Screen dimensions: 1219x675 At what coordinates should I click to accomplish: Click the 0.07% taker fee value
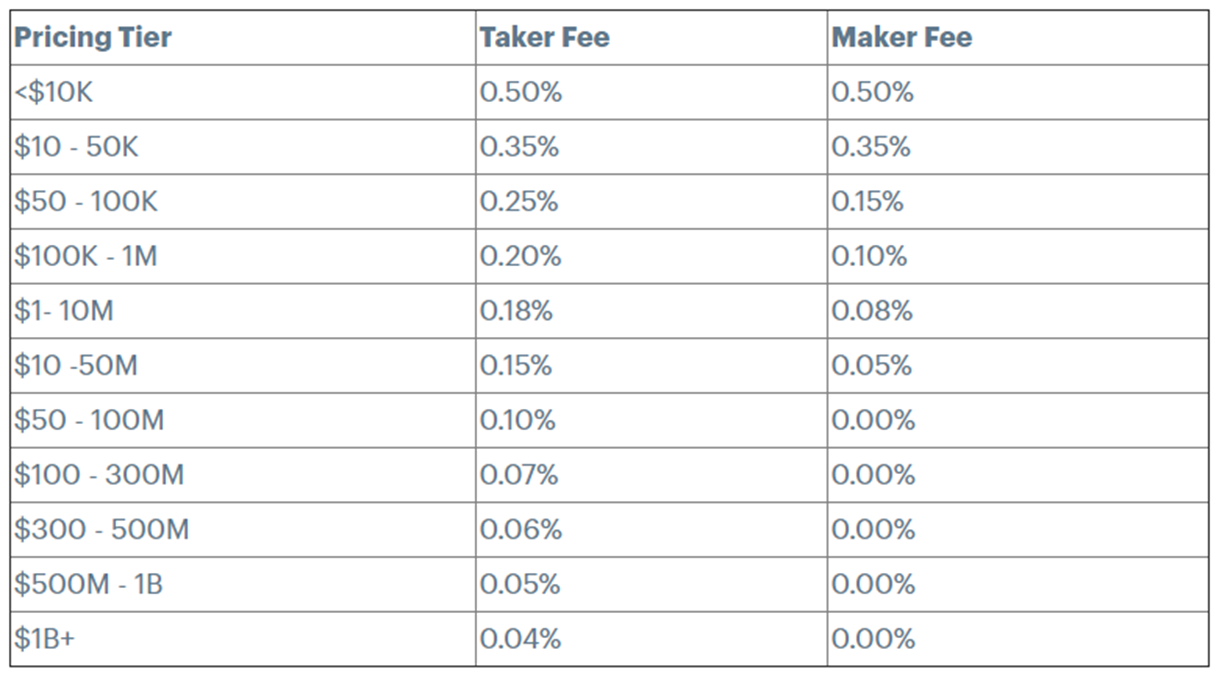(519, 474)
